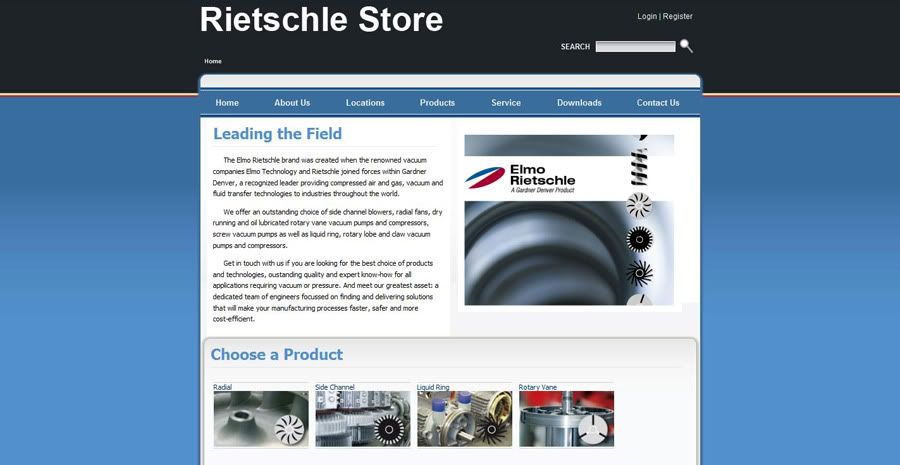Open the Service menu item
Screen dimensions: 900x465
coord(506,103)
